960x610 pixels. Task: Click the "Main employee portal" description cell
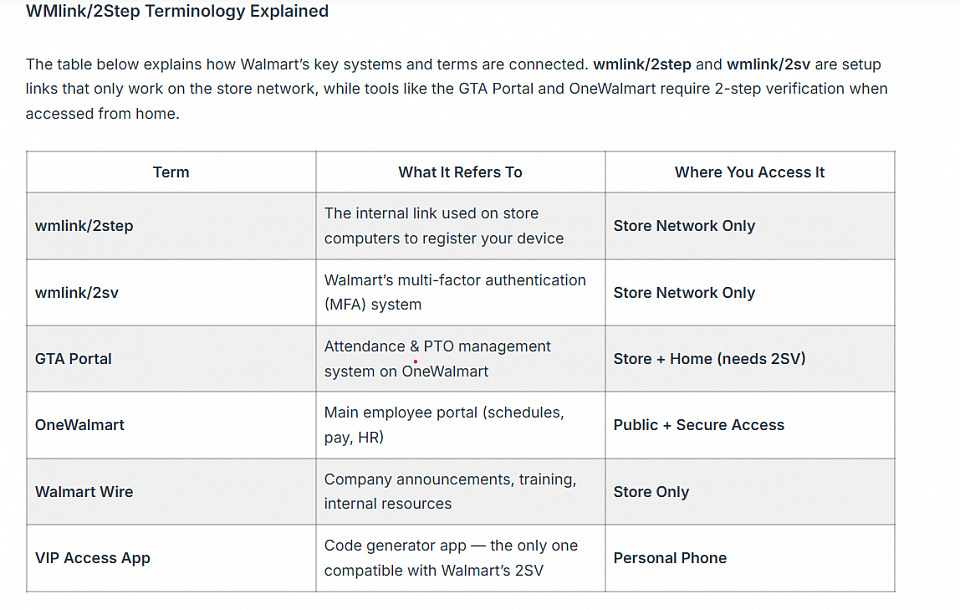[444, 425]
